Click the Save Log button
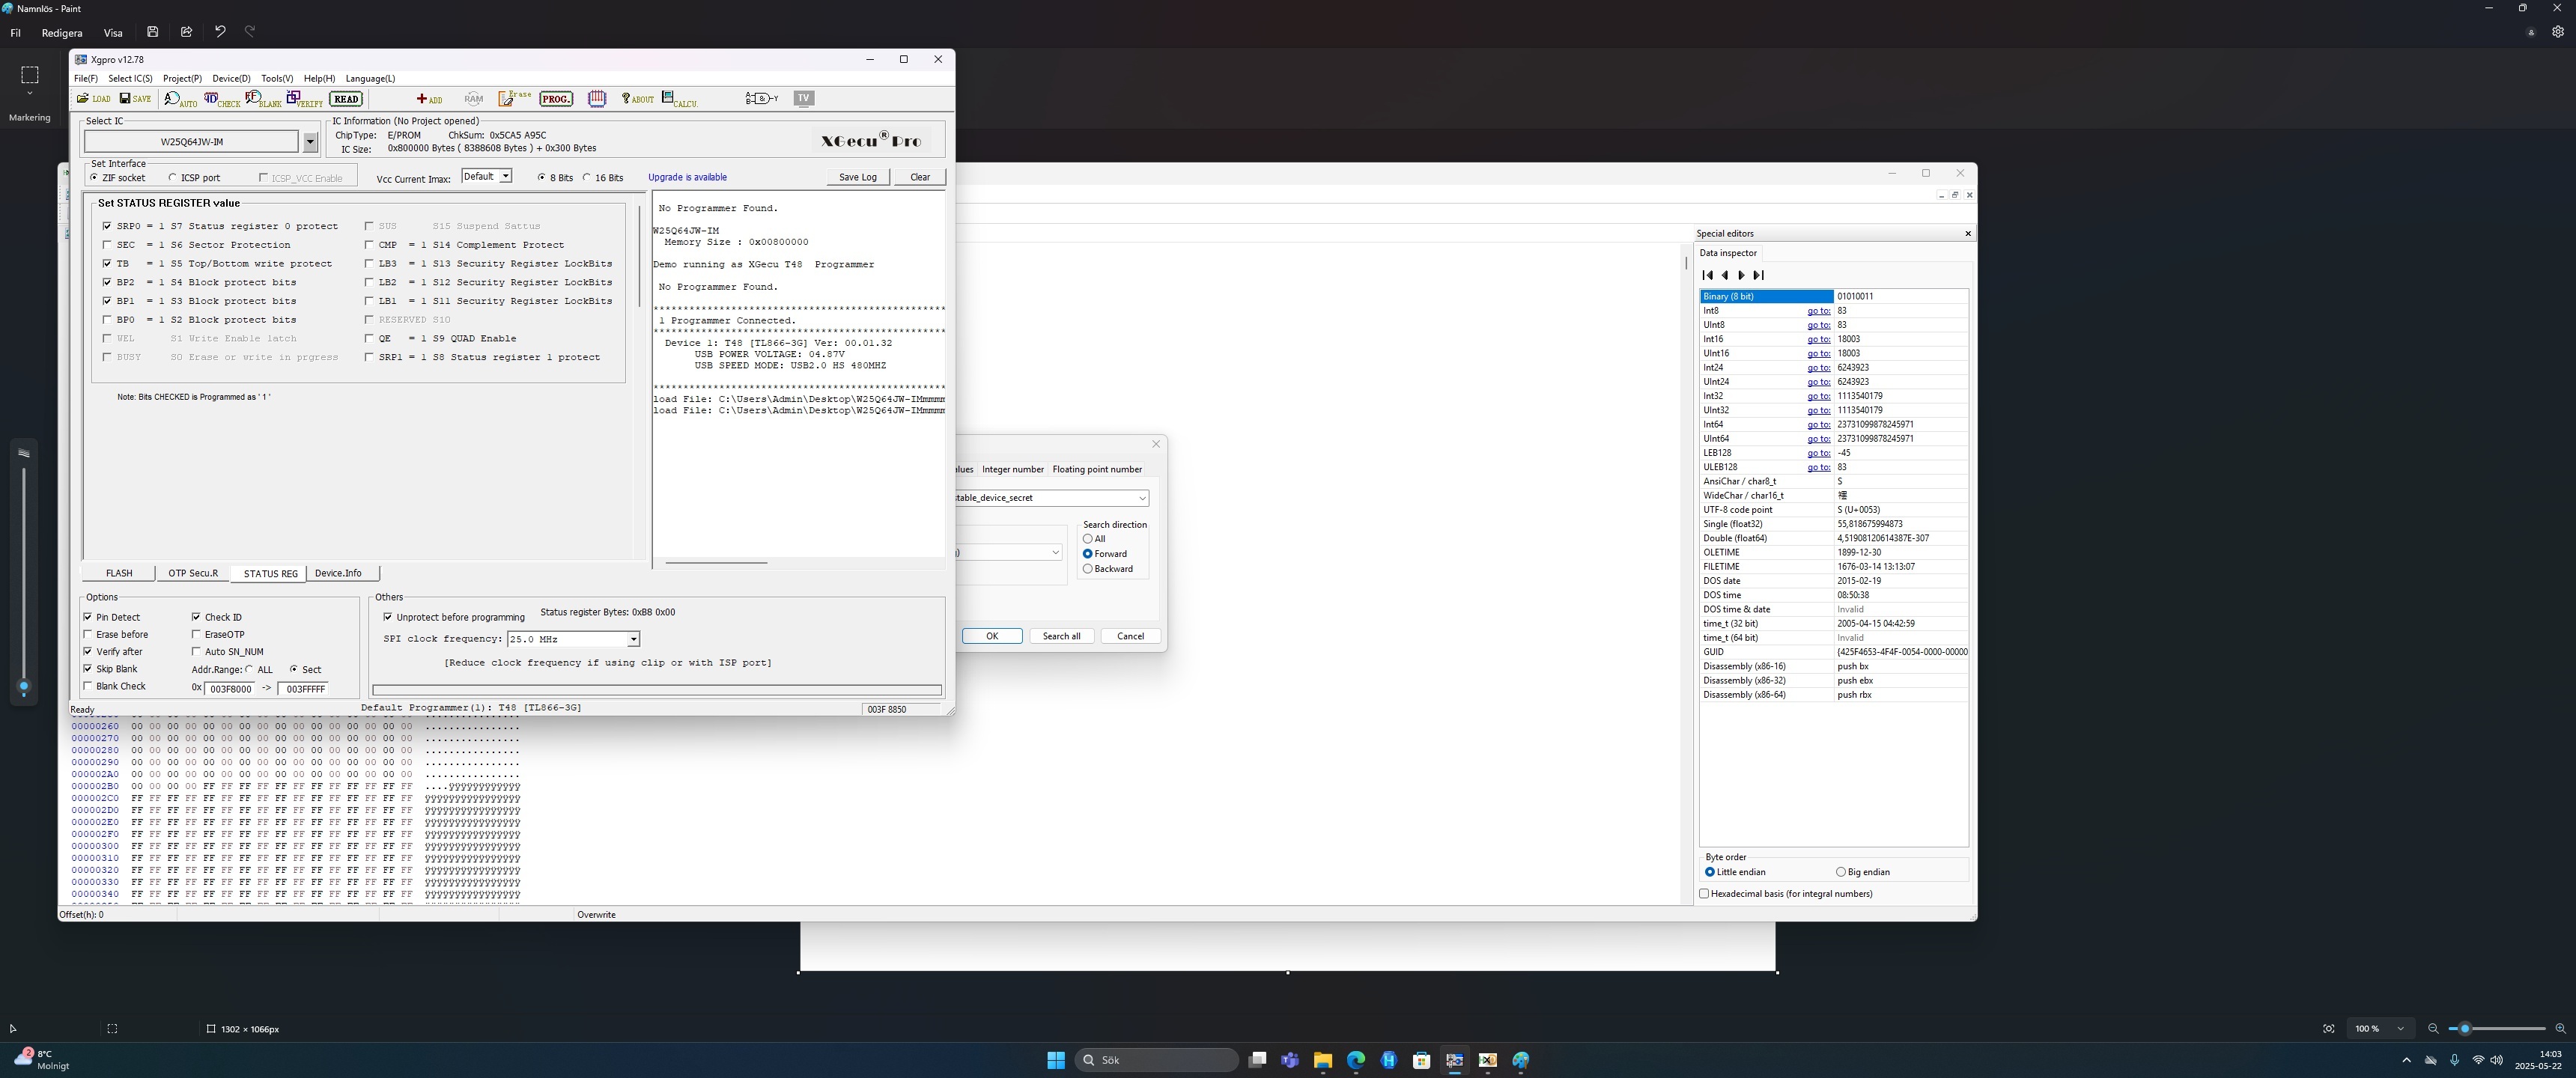This screenshot has height=1078, width=2576. pos(857,177)
